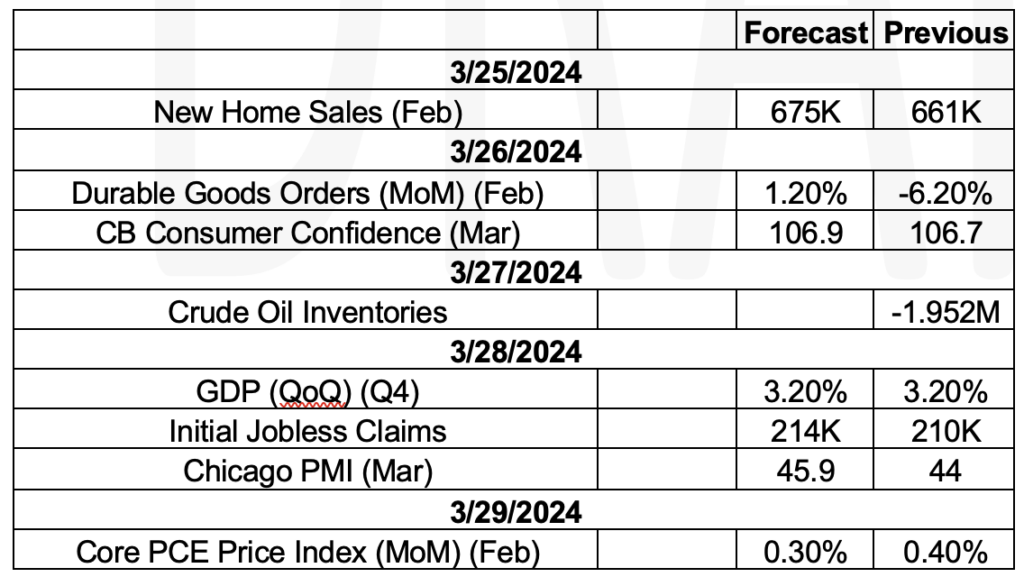Image resolution: width=1024 pixels, height=577 pixels.
Task: Select the Core PCE Price Index cell
Action: coord(306,550)
